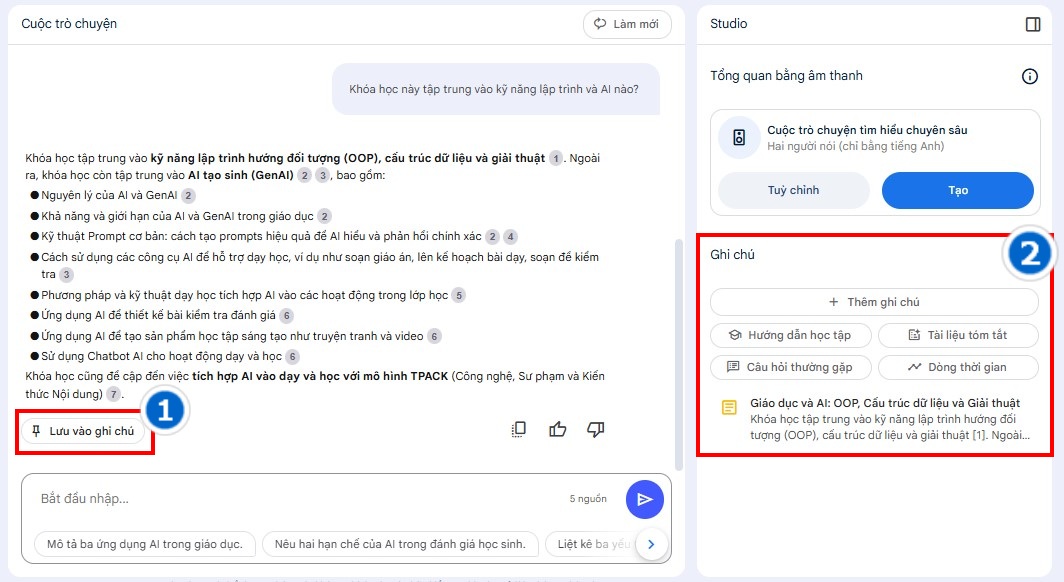
Task: Generate Hướng dẫn học tập study guide
Action: (x=793, y=335)
